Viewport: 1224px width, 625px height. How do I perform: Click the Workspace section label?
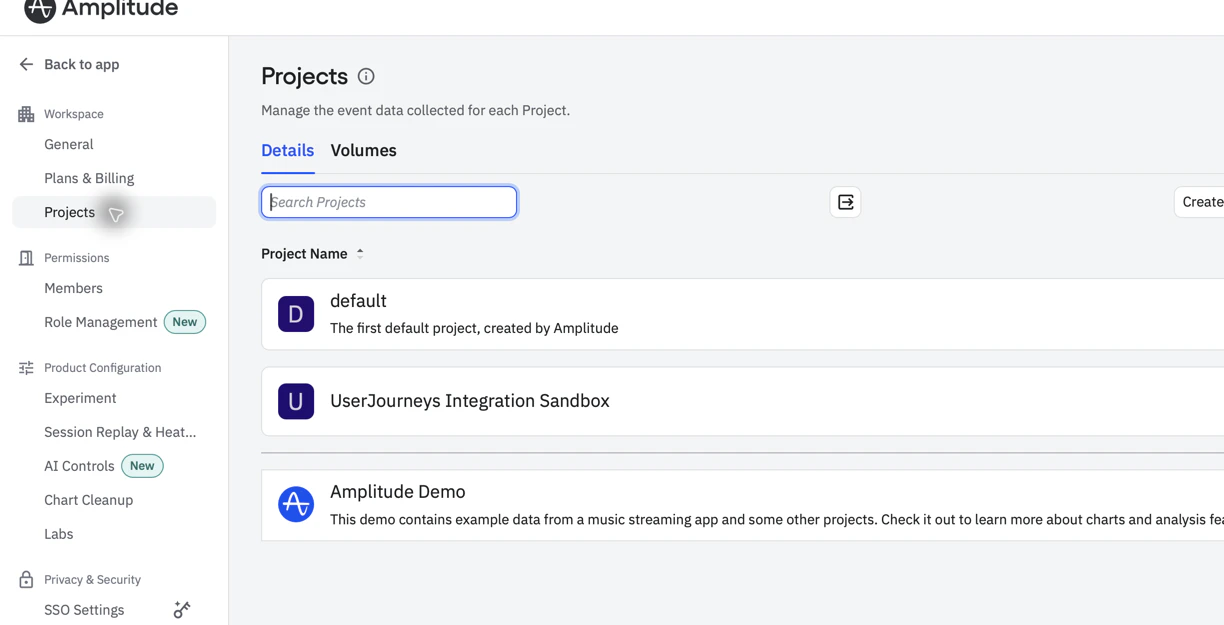pos(74,114)
